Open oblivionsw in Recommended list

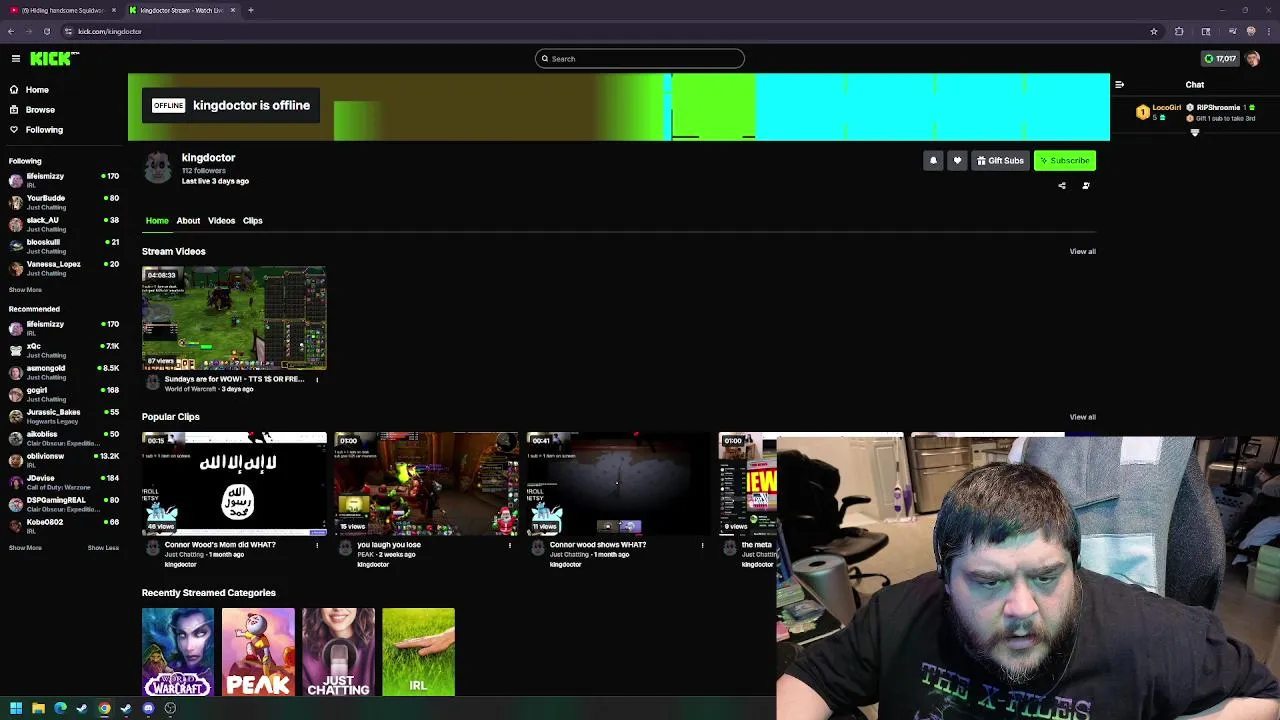[x=63, y=461]
